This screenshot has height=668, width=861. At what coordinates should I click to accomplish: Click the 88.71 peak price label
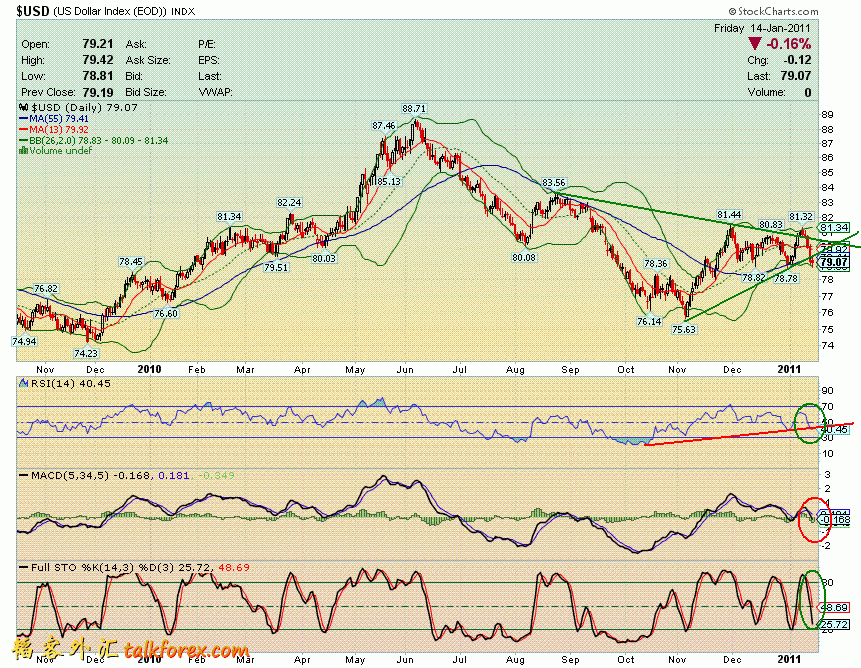(x=414, y=108)
